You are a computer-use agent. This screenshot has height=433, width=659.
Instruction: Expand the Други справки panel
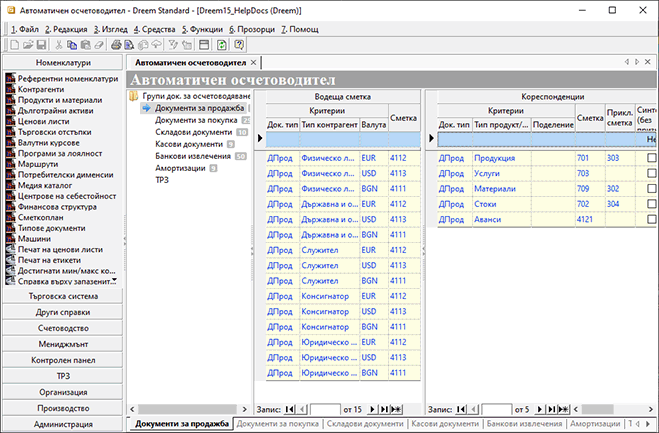click(63, 312)
